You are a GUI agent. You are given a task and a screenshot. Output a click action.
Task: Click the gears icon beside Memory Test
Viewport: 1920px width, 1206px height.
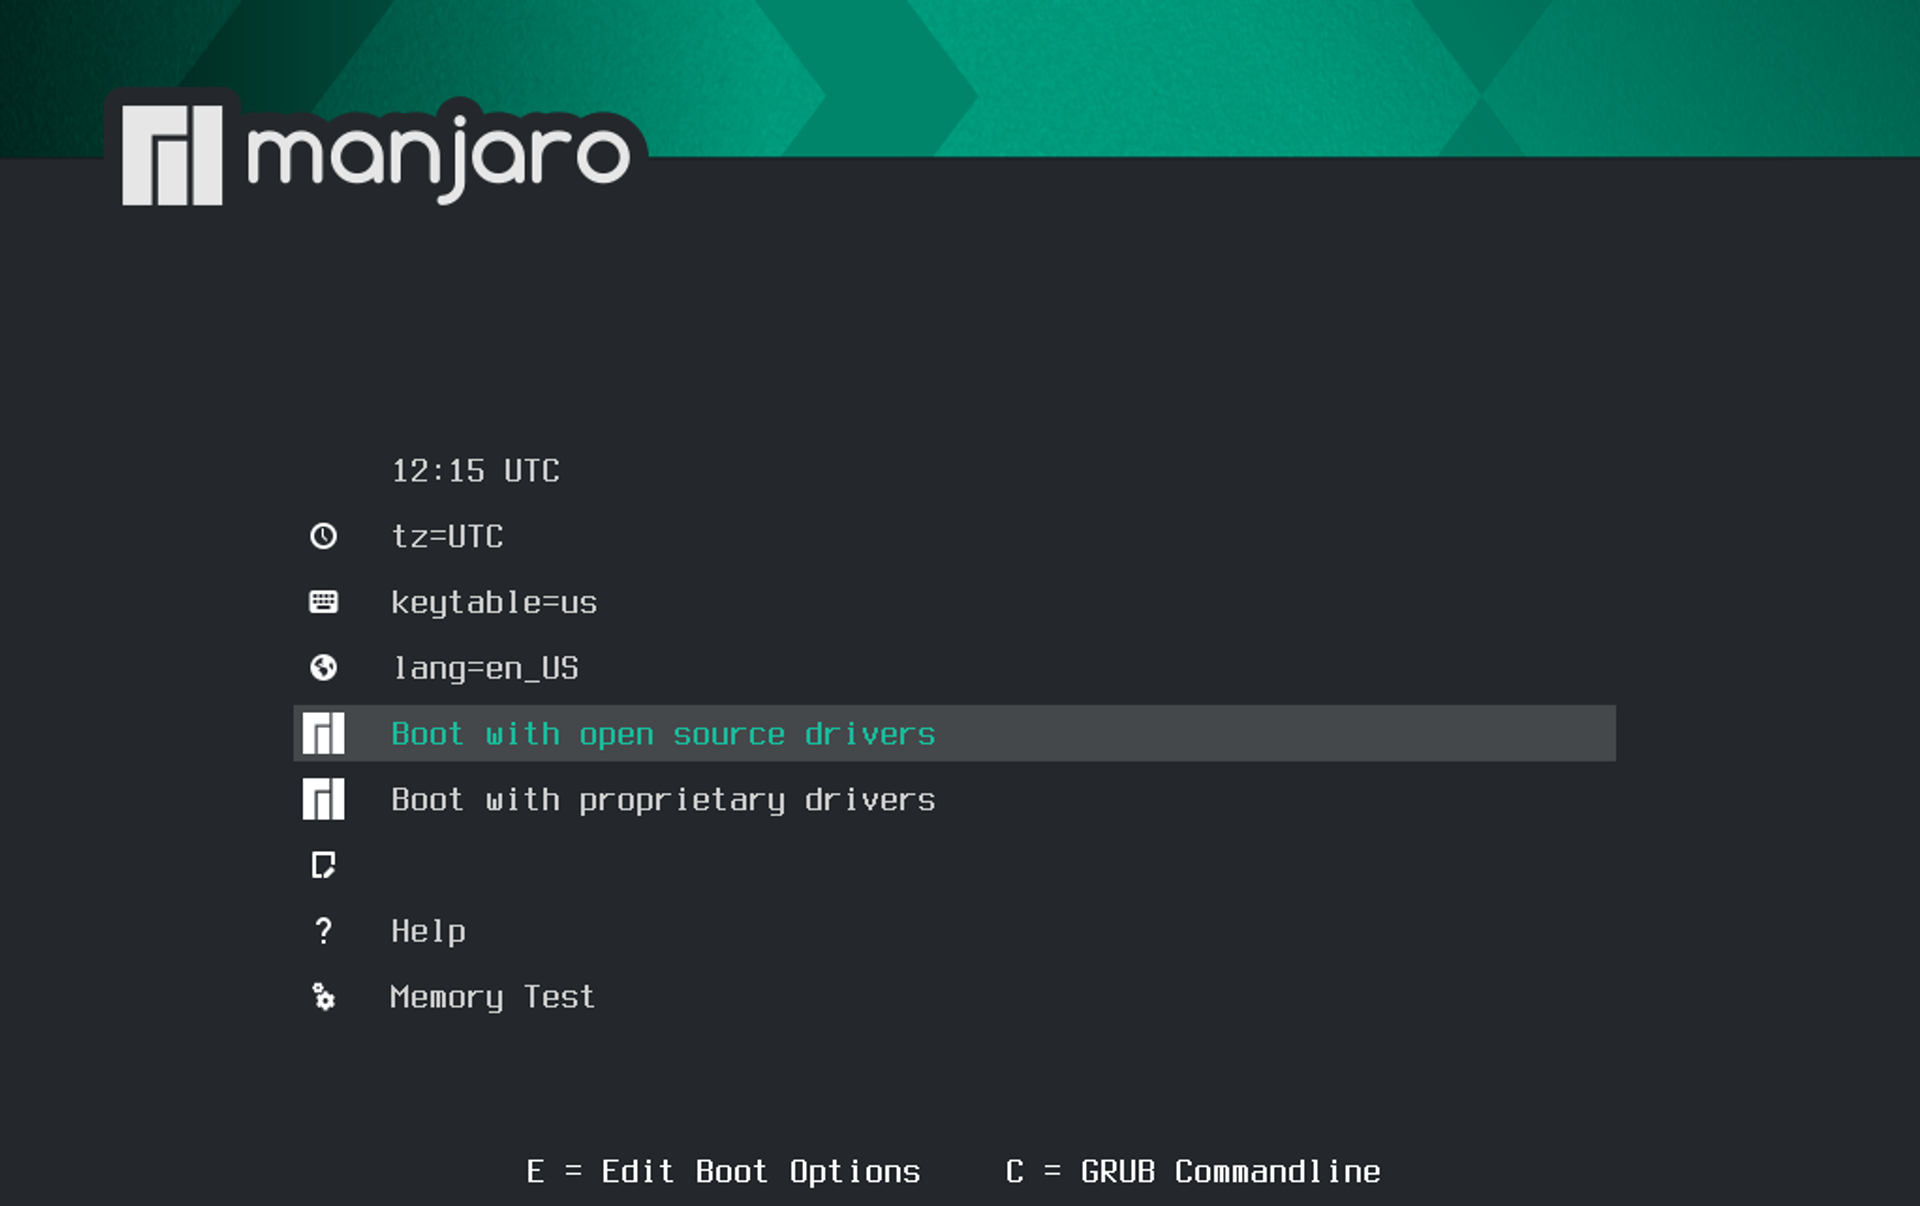coord(323,996)
